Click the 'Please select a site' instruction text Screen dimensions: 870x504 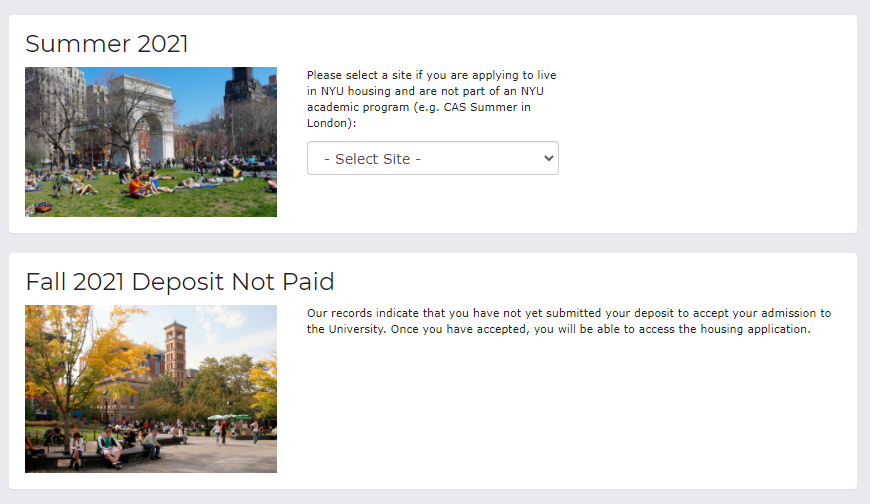click(x=432, y=99)
